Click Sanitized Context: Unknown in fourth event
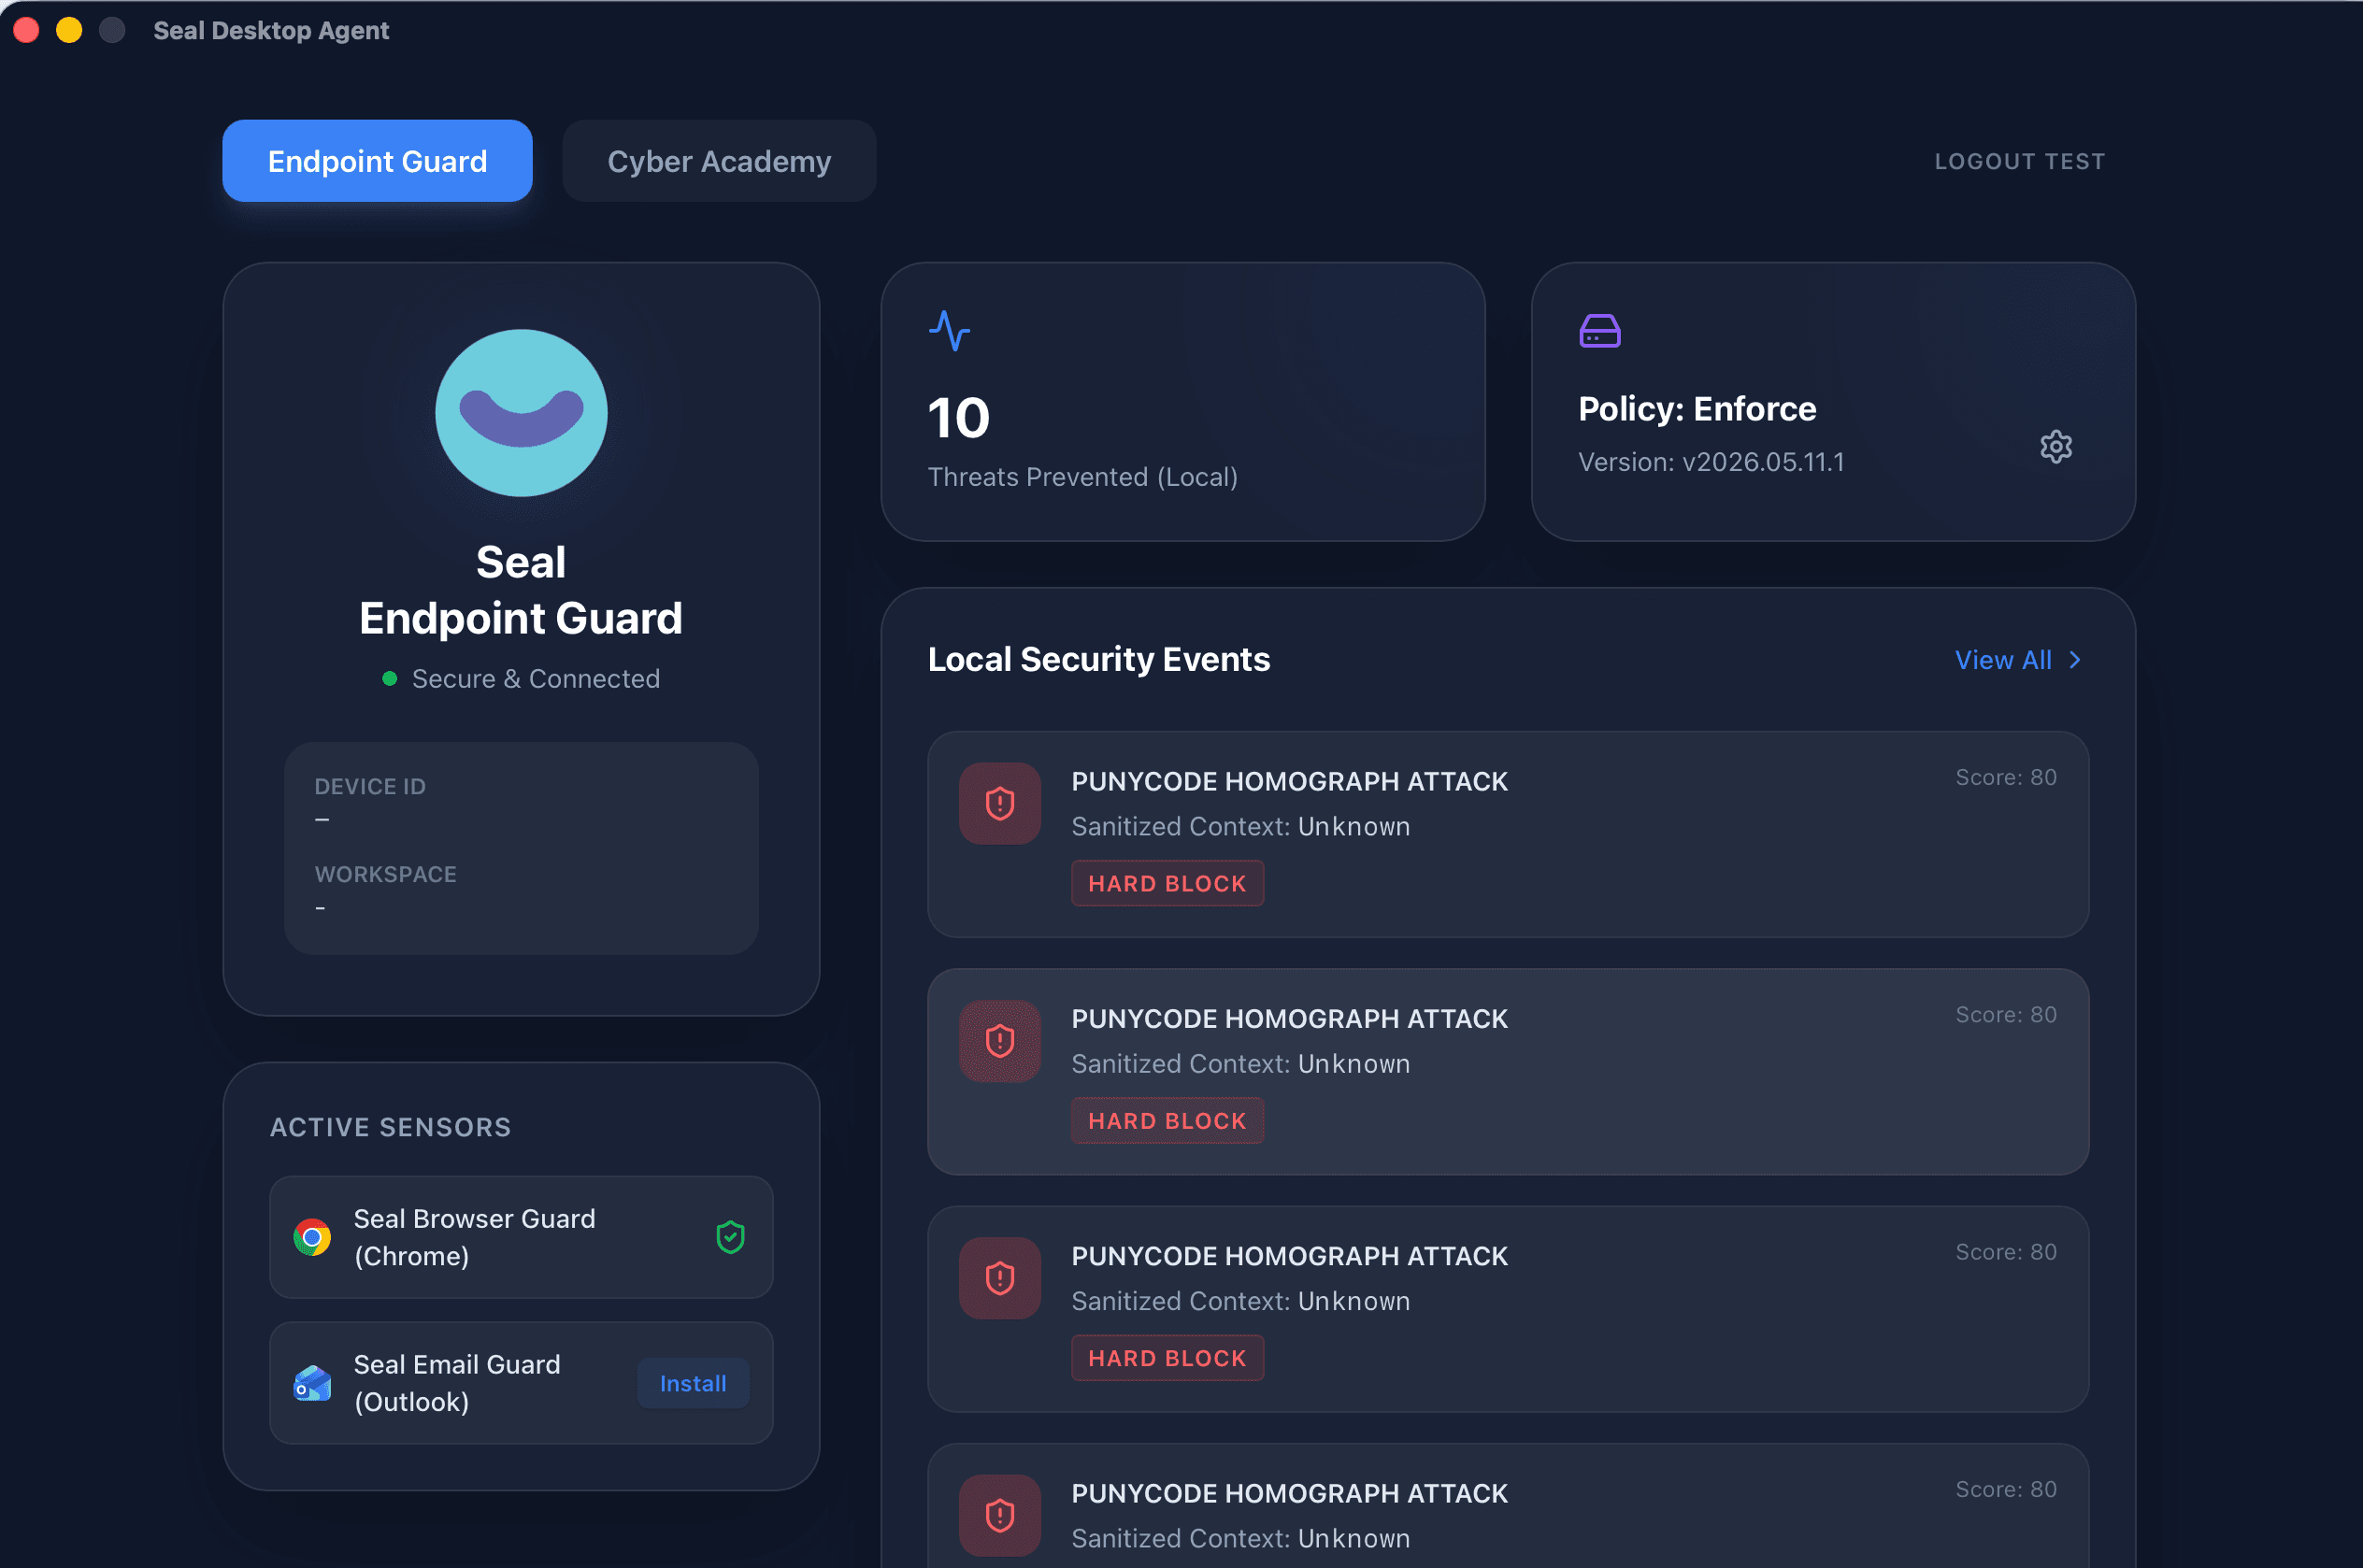 click(x=1241, y=1537)
